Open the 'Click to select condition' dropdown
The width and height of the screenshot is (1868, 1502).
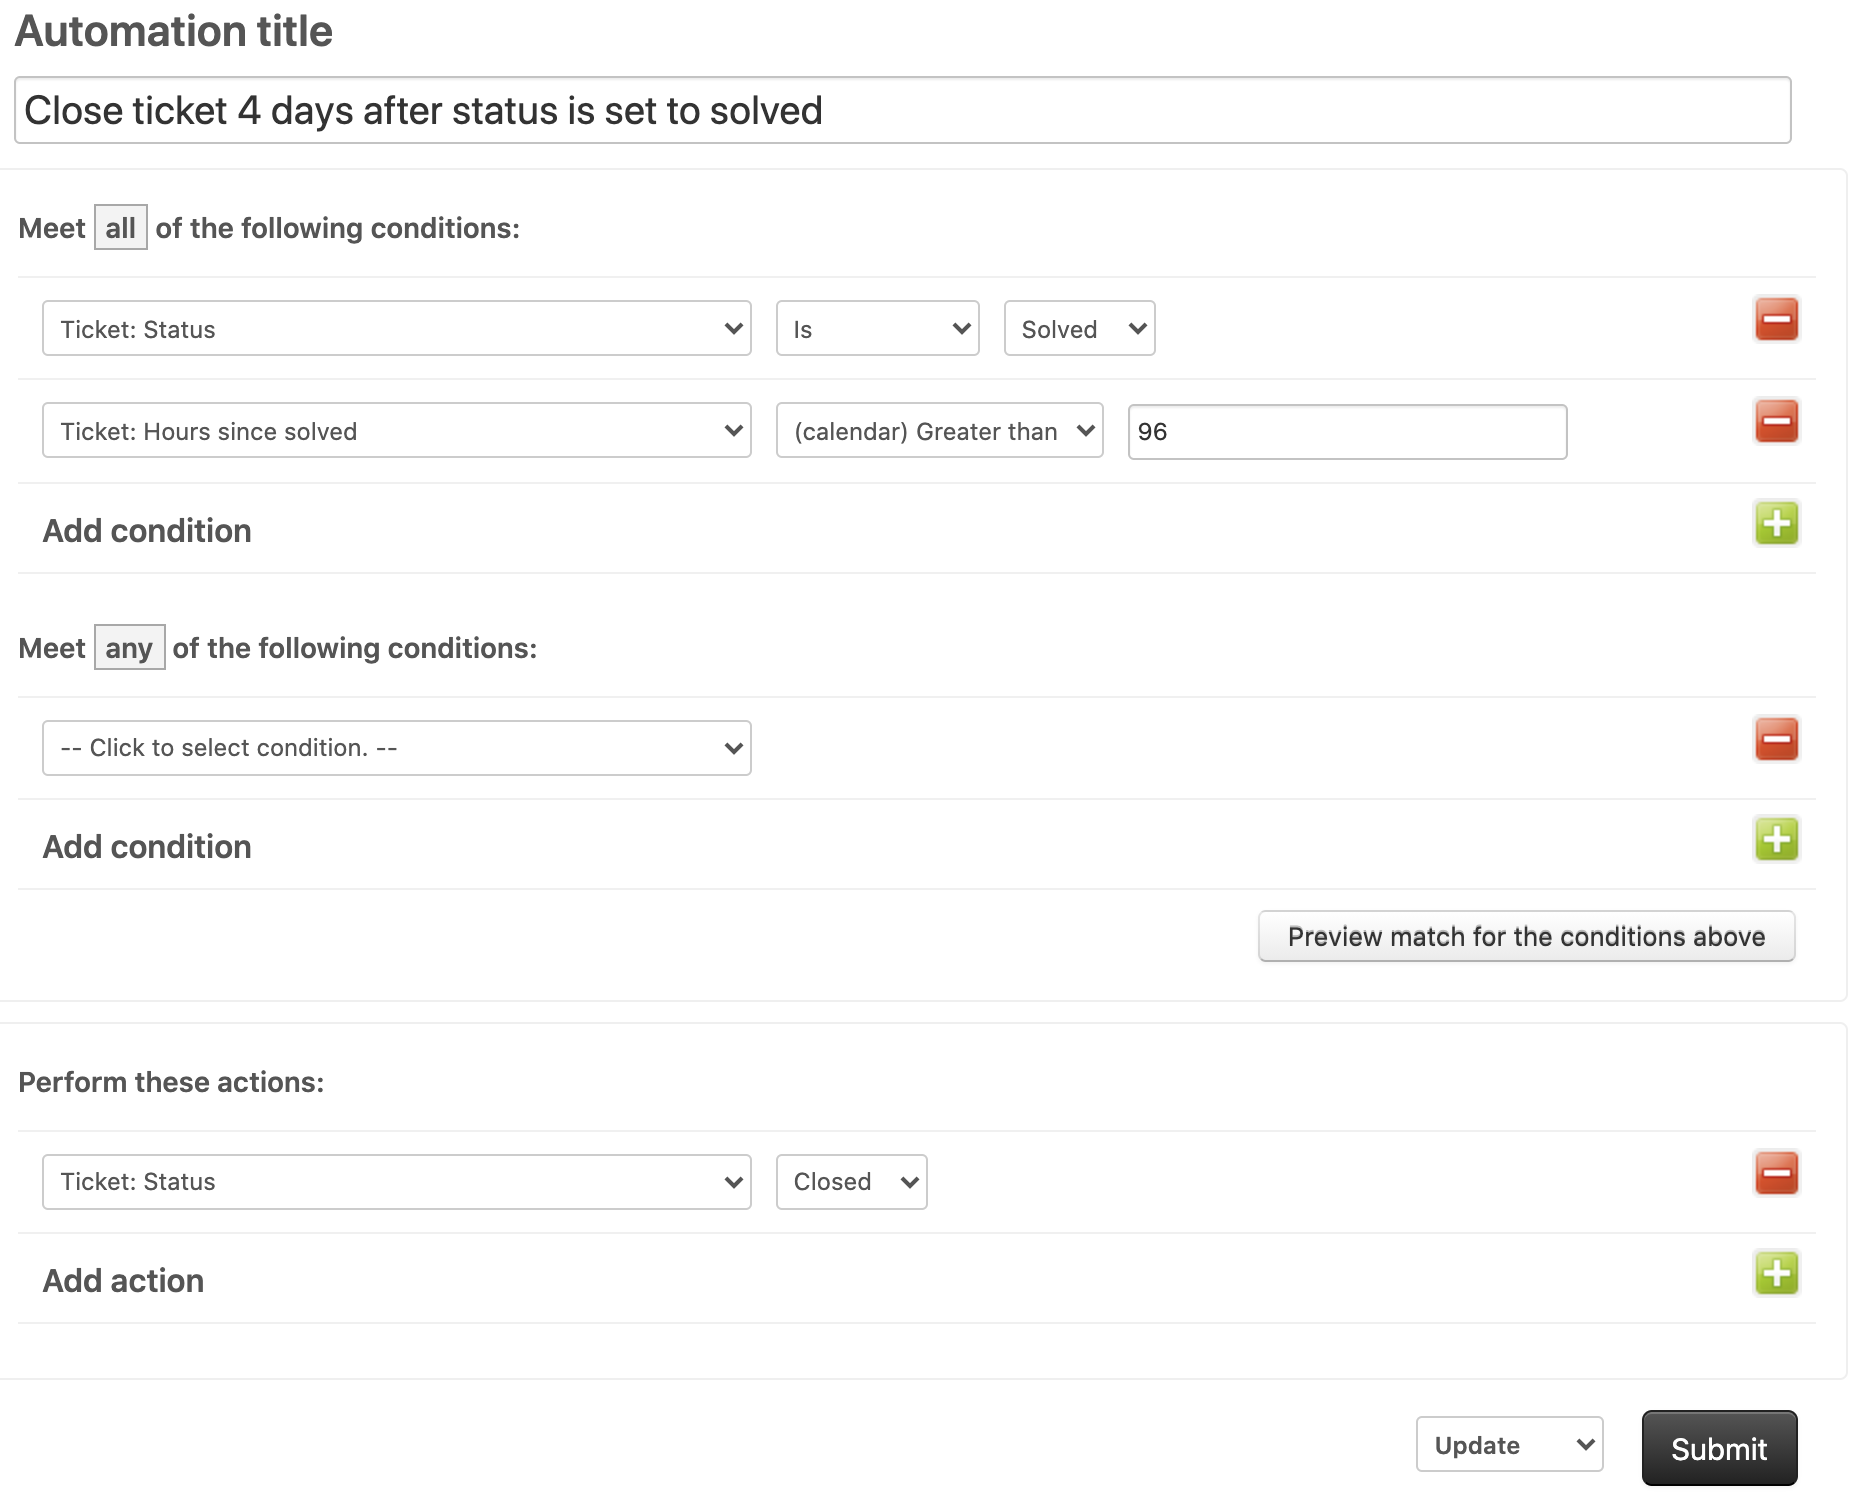(x=396, y=747)
